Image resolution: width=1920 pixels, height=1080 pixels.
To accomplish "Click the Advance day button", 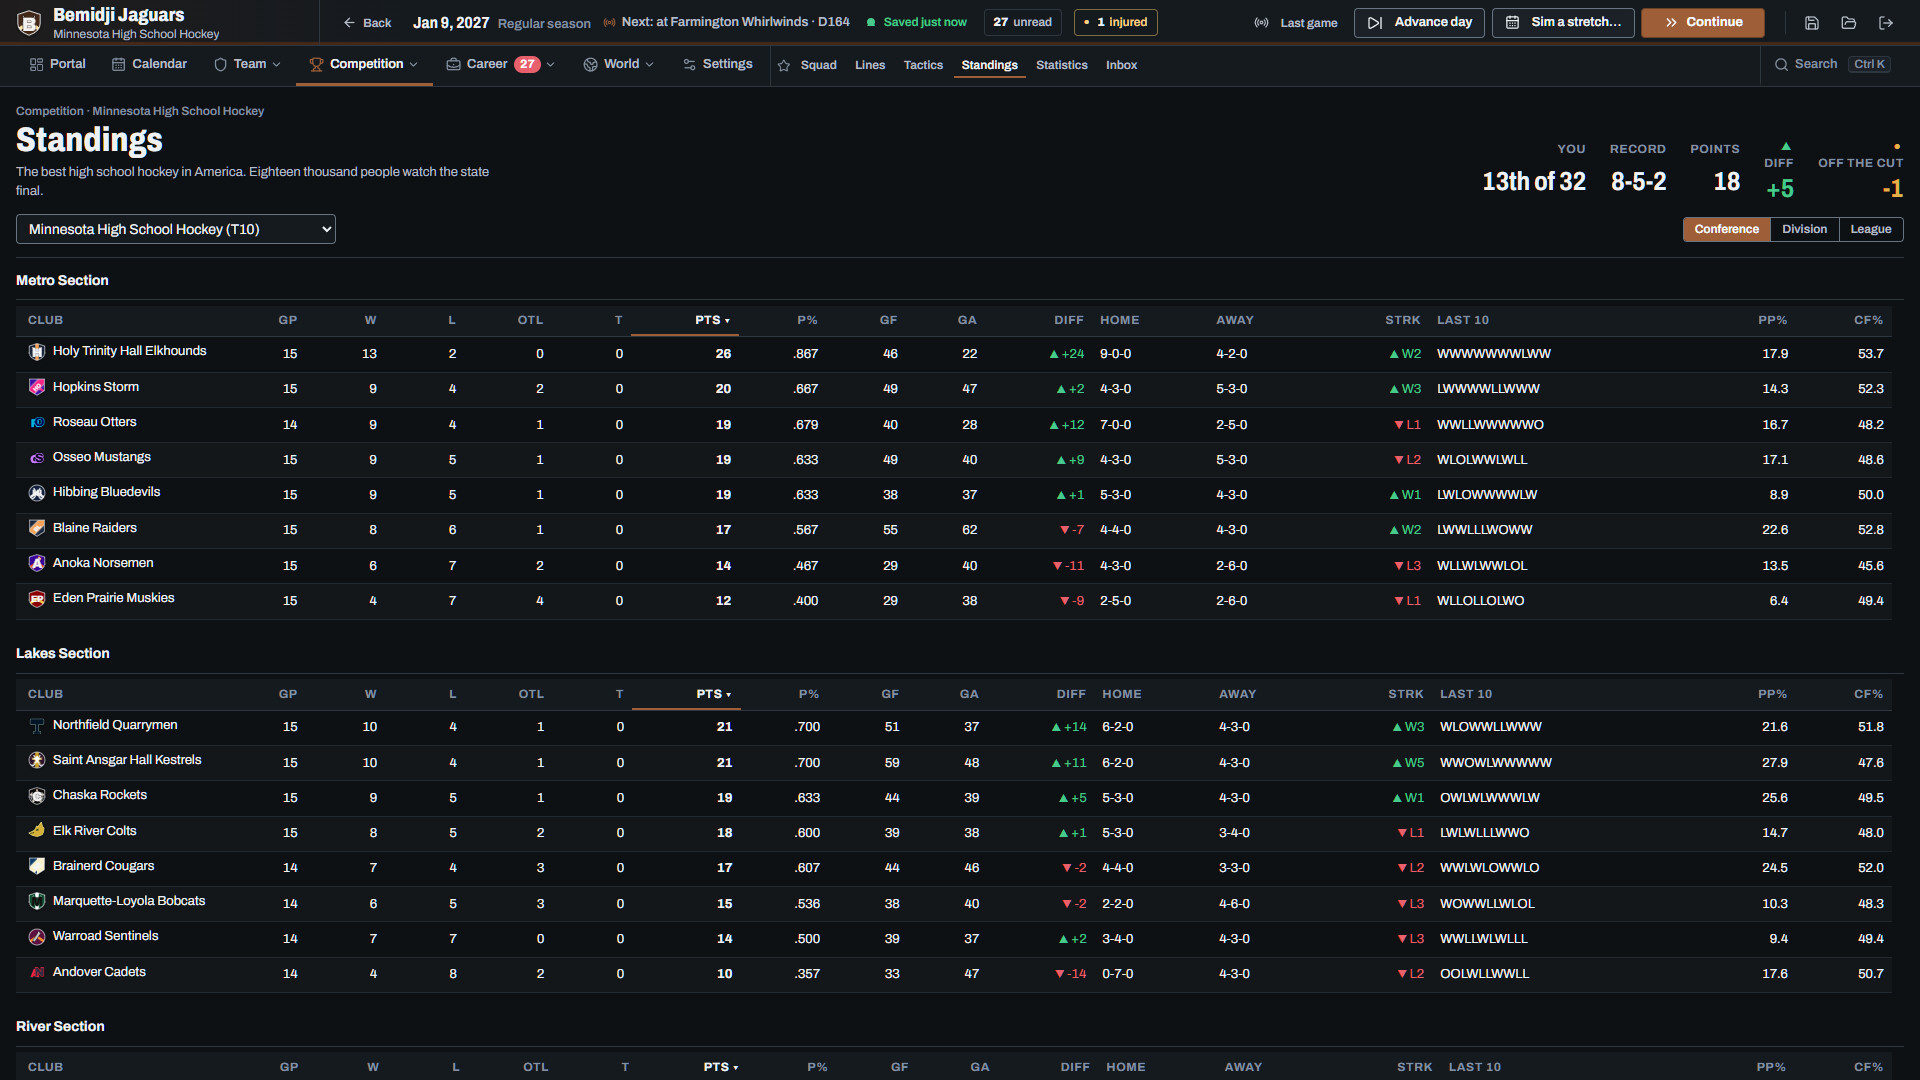I will point(1419,22).
